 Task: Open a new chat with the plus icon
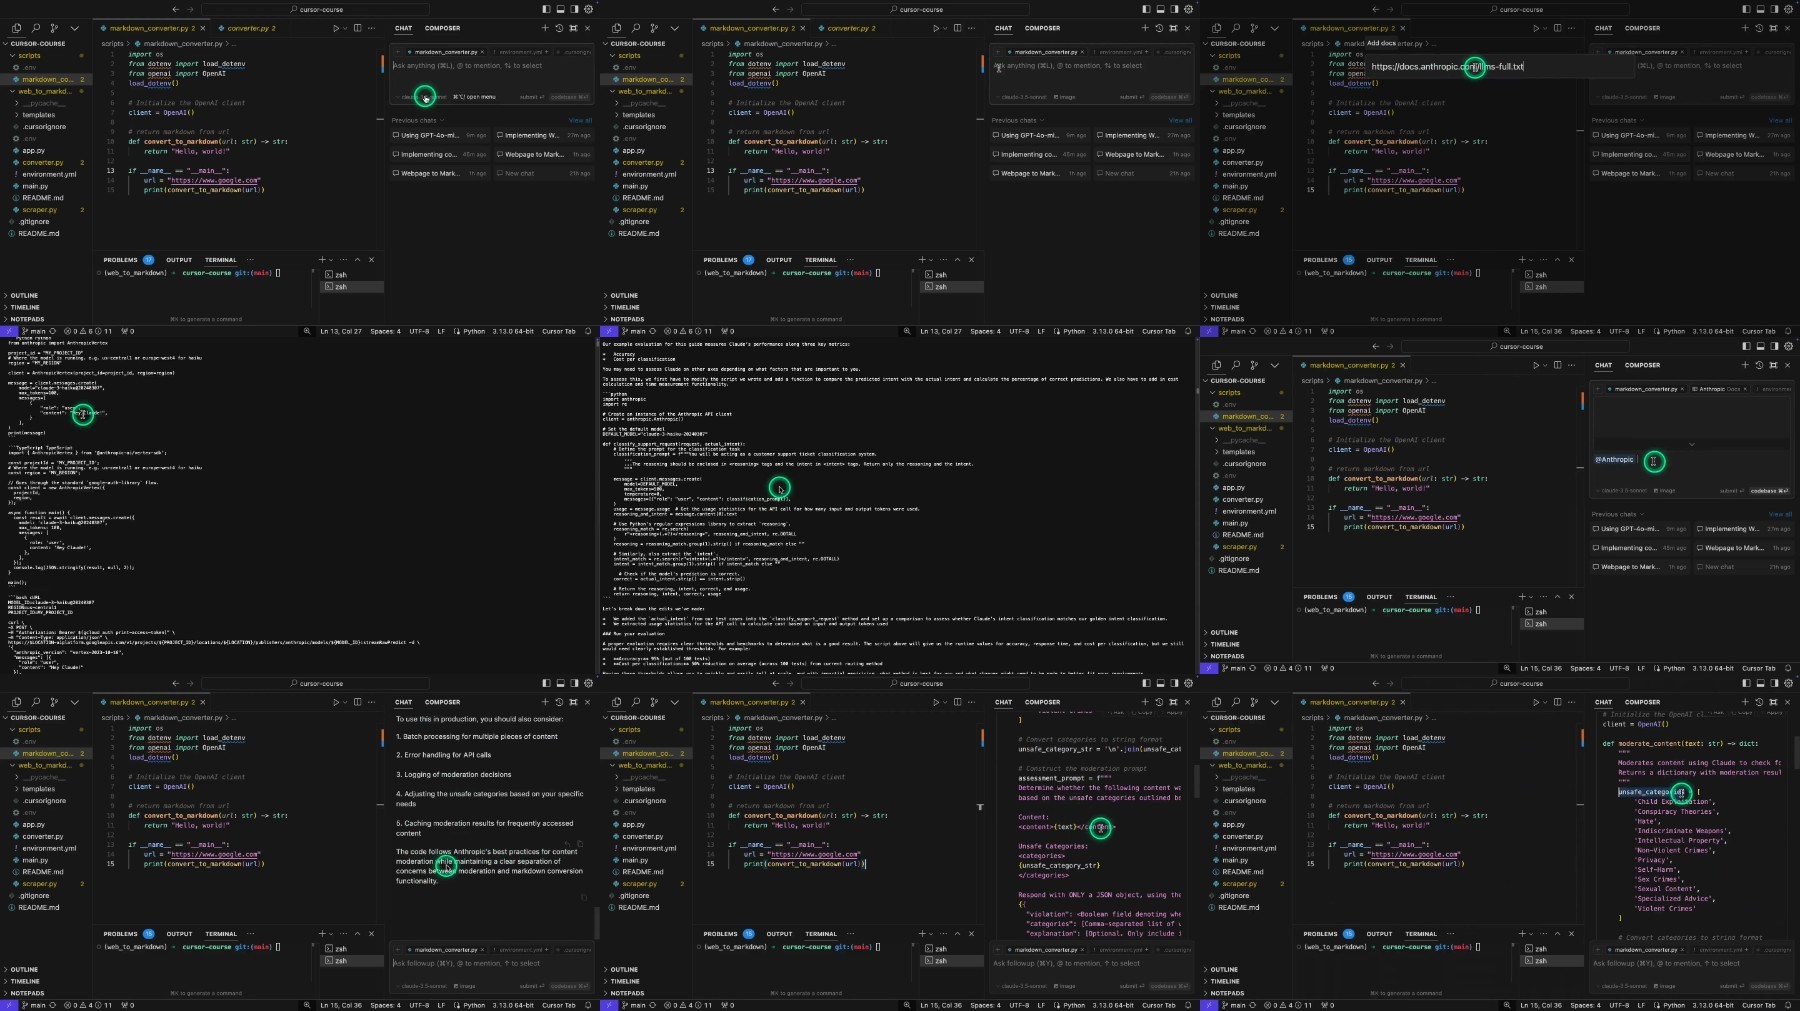pyautogui.click(x=545, y=28)
